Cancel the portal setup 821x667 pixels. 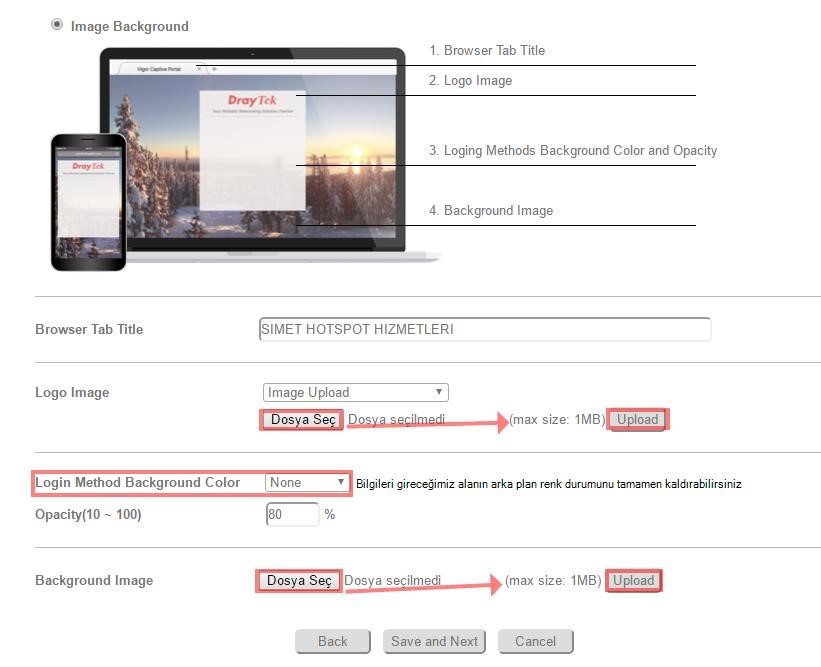click(535, 641)
